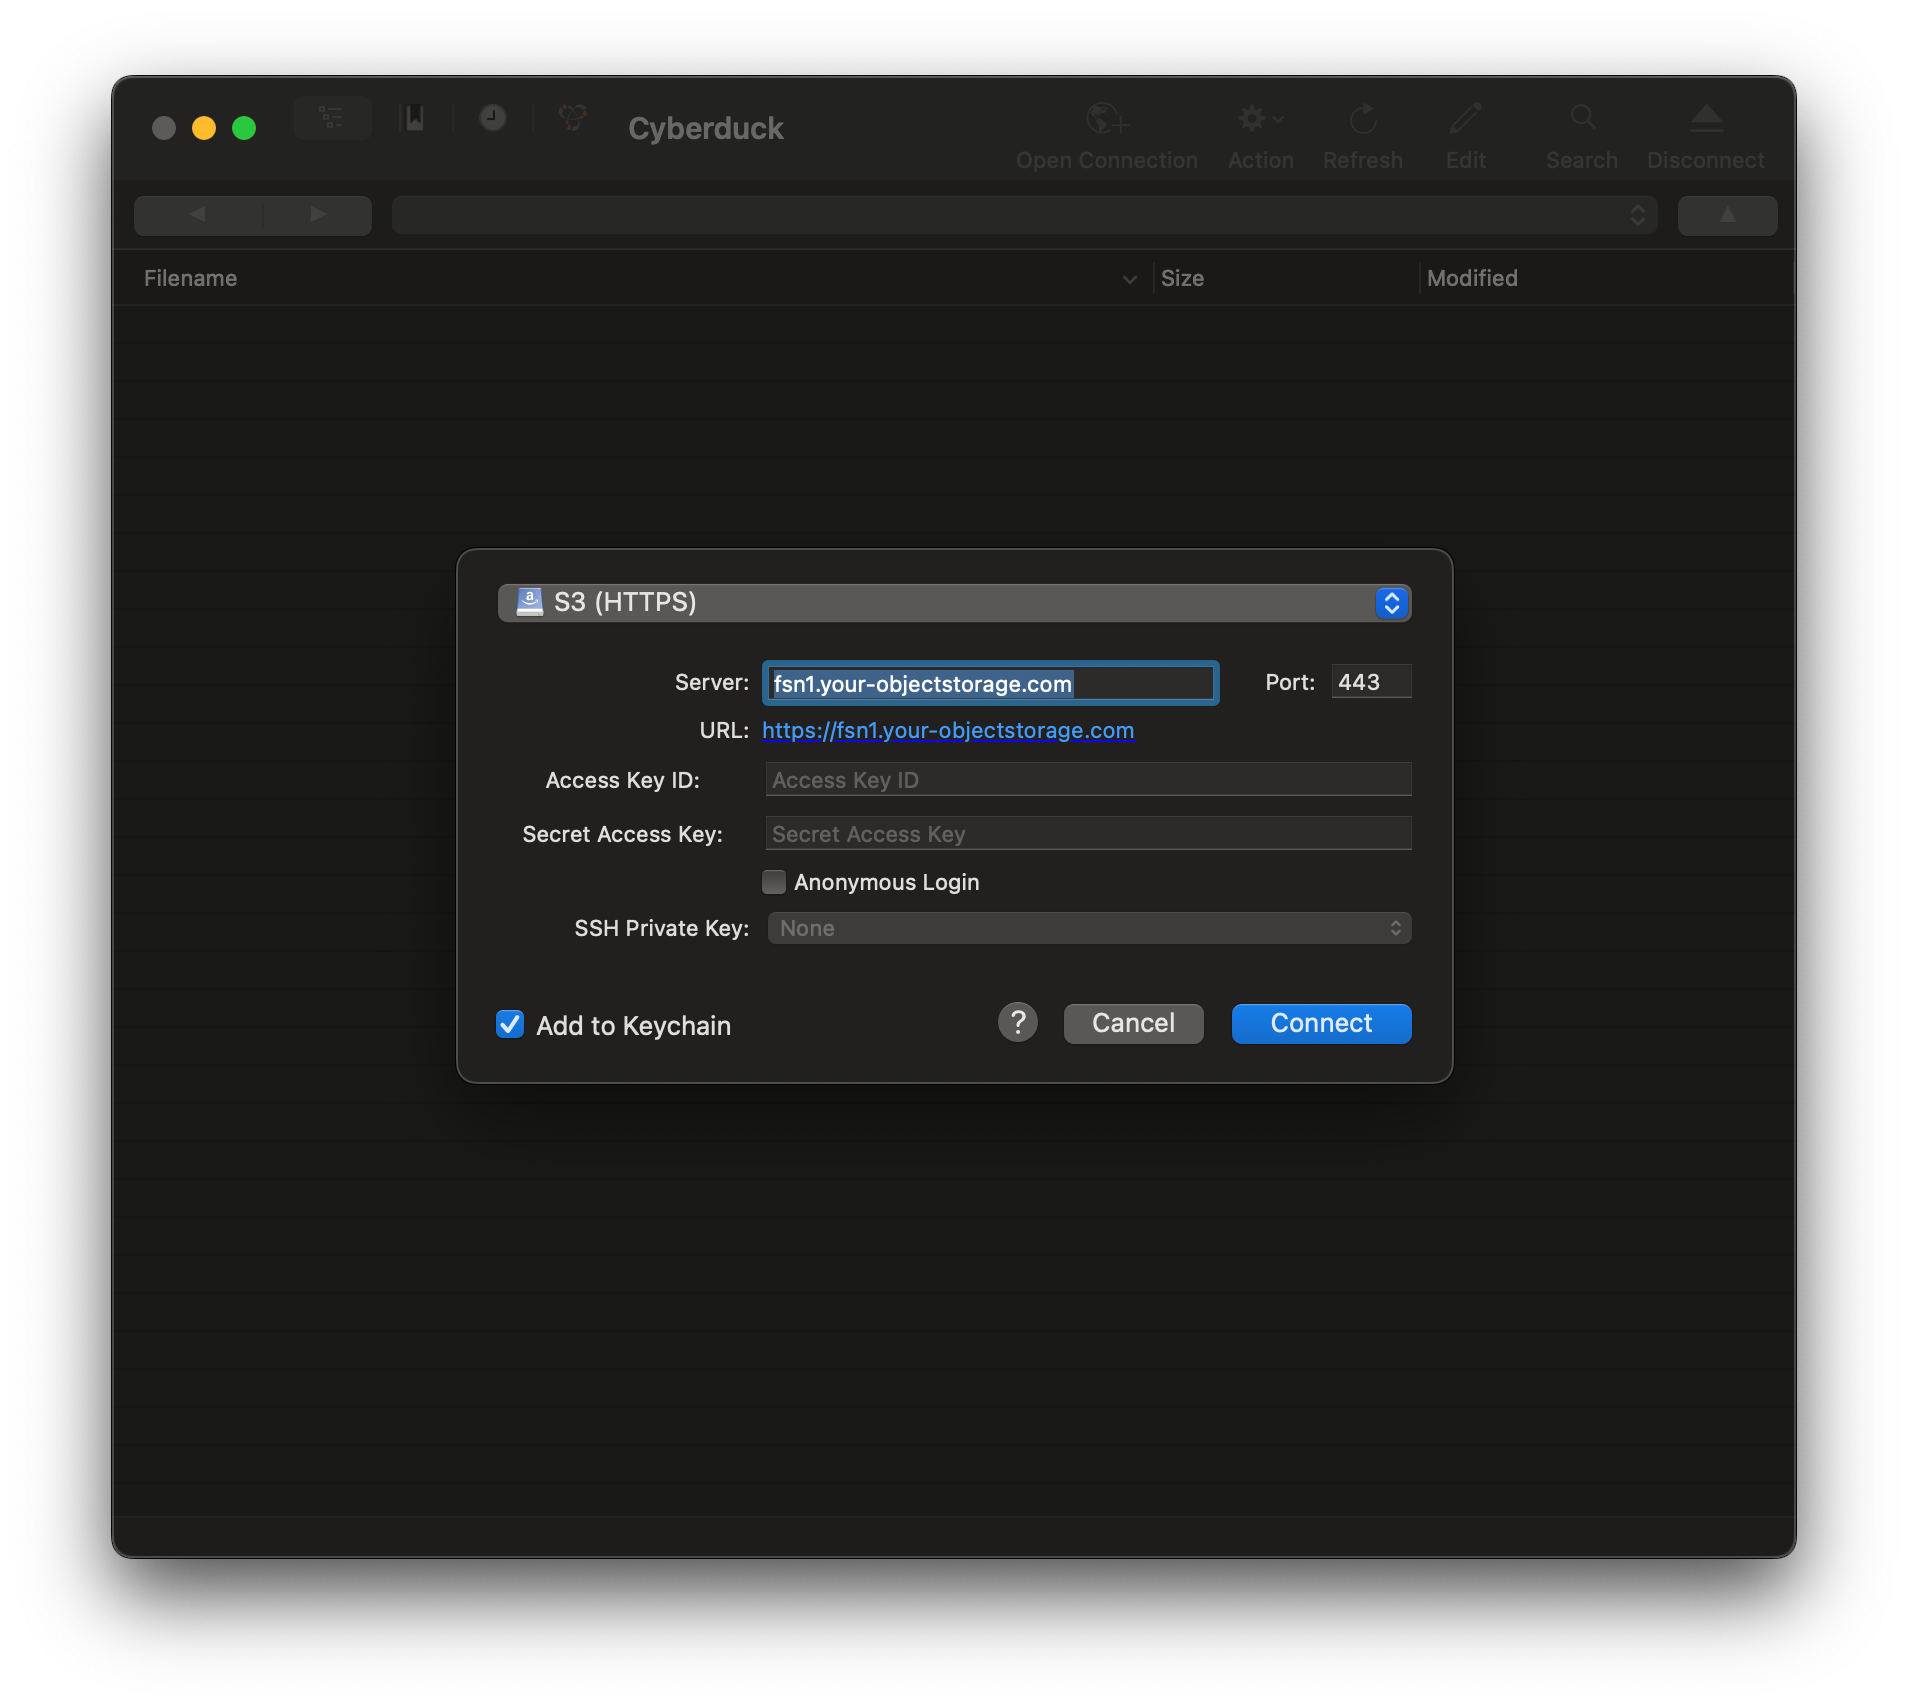The width and height of the screenshot is (1908, 1706).
Task: Open the SSH Private Key dropdown
Action: pyautogui.click(x=1089, y=928)
